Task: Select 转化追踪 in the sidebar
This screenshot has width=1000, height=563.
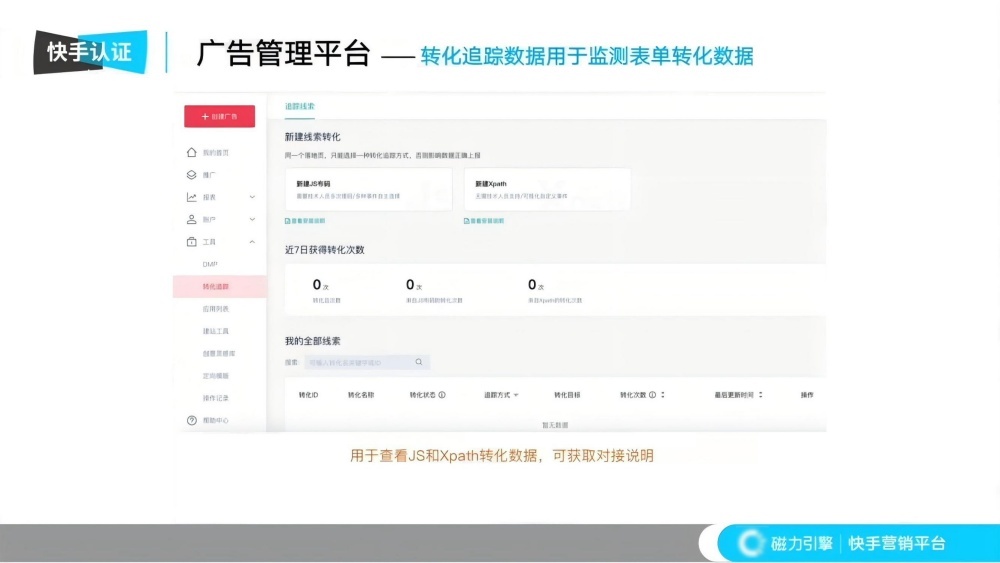Action: 219,286
